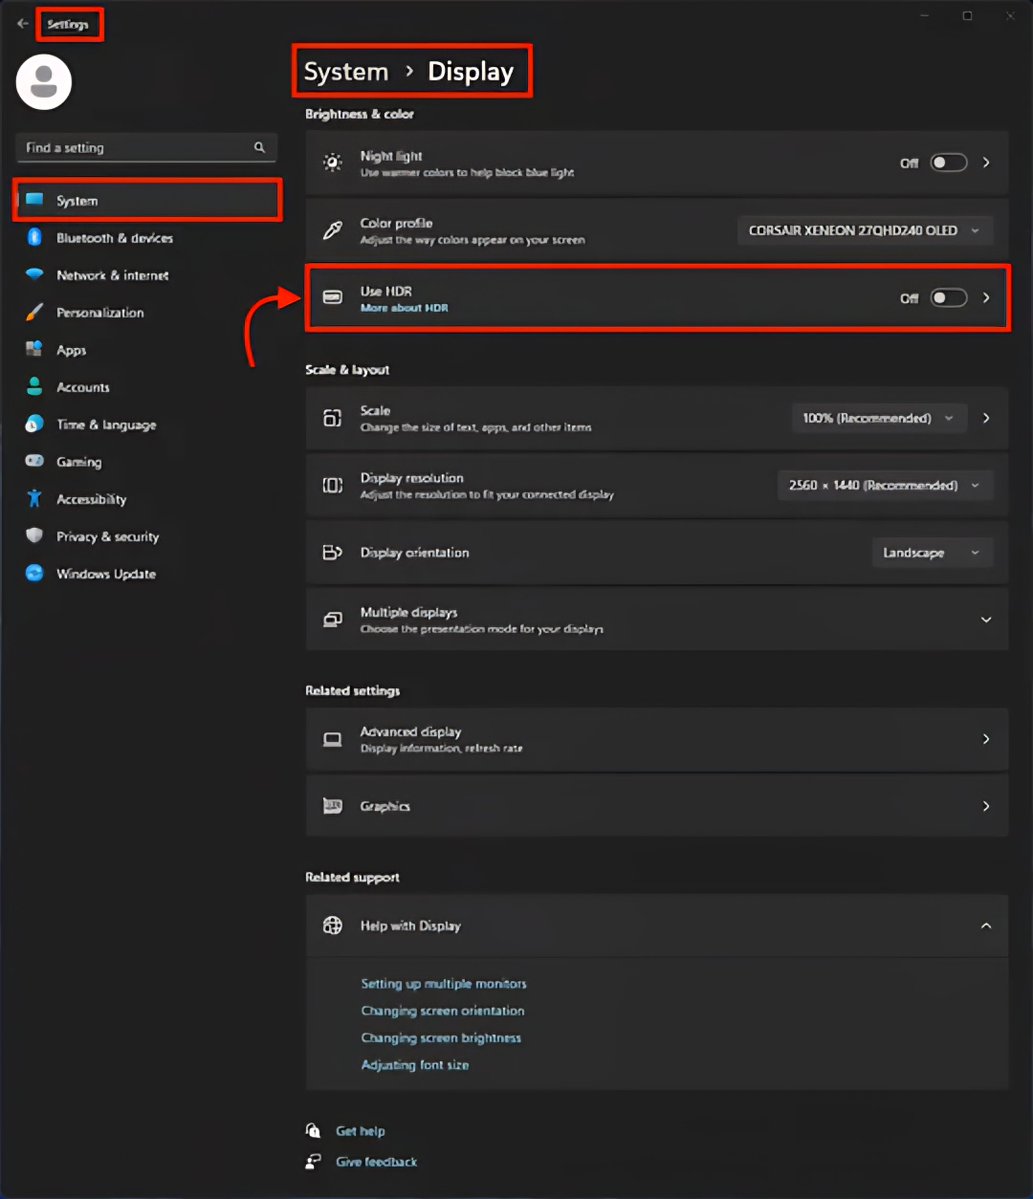Click the Scale setting icon
Screen dimensions: 1033x1199
332,418
